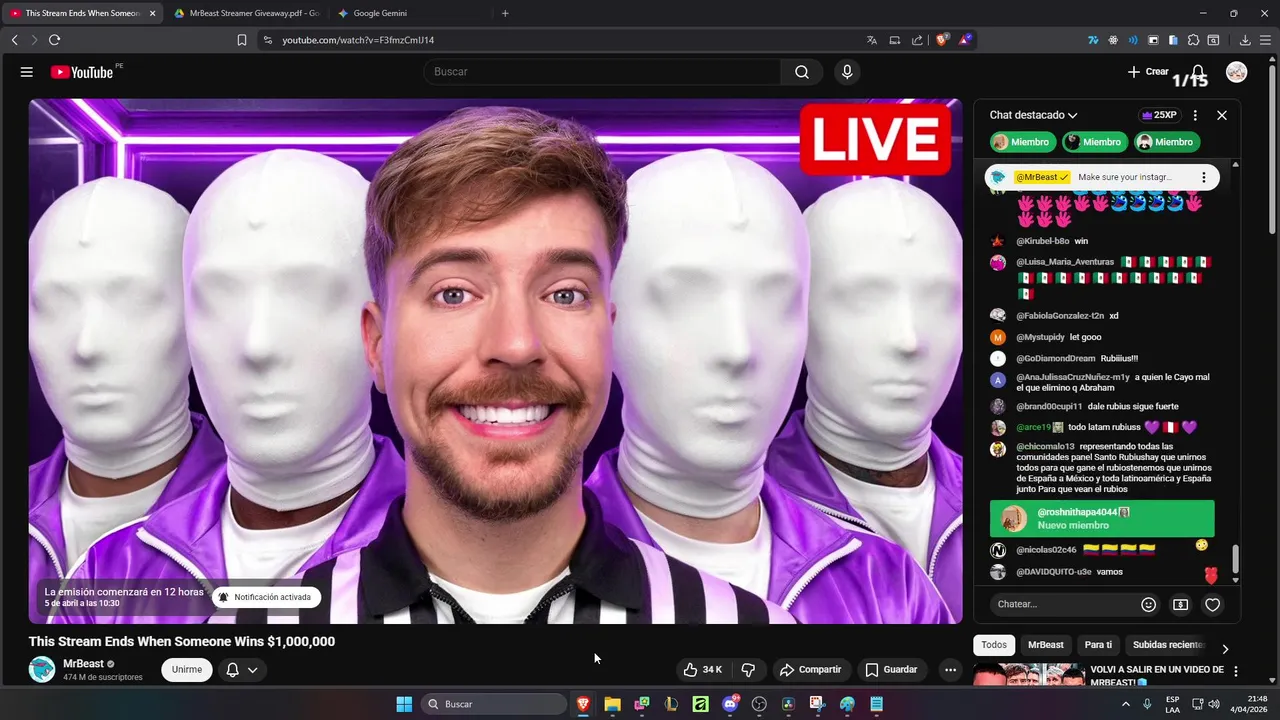Open browser extensions puzzle icon

click(1193, 40)
